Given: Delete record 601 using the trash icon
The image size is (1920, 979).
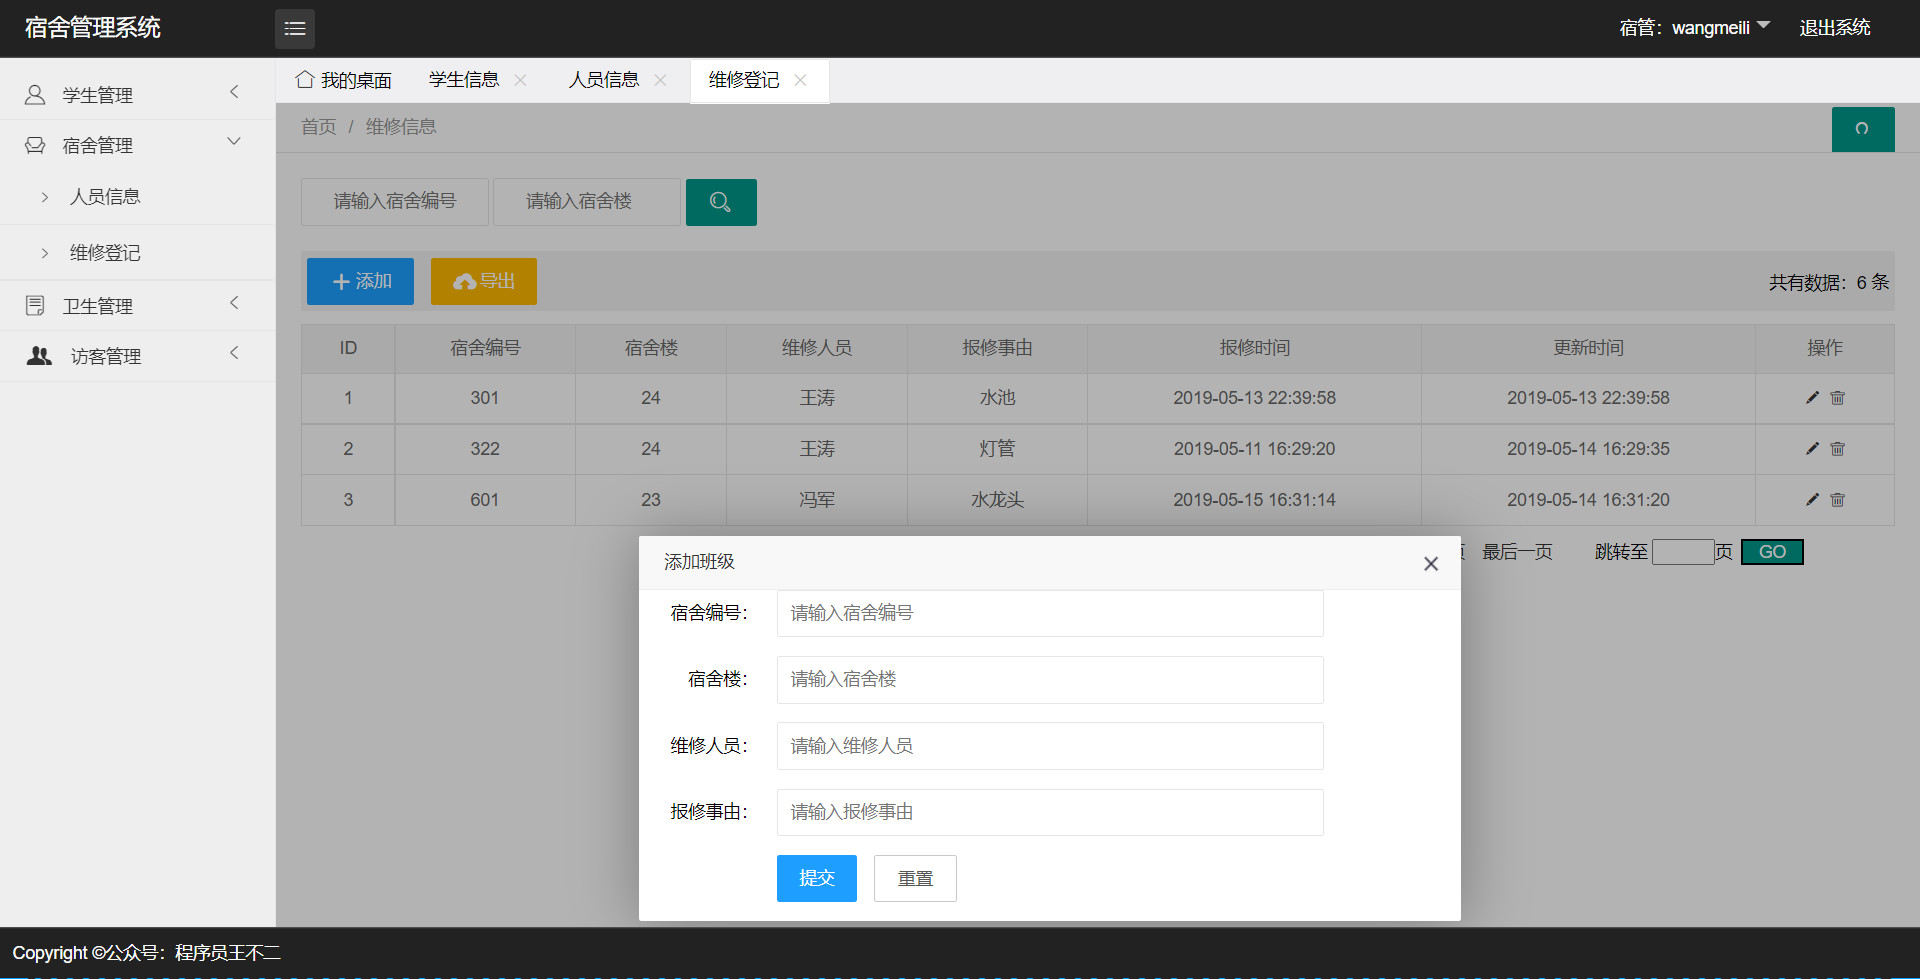Looking at the screenshot, I should pos(1837,500).
